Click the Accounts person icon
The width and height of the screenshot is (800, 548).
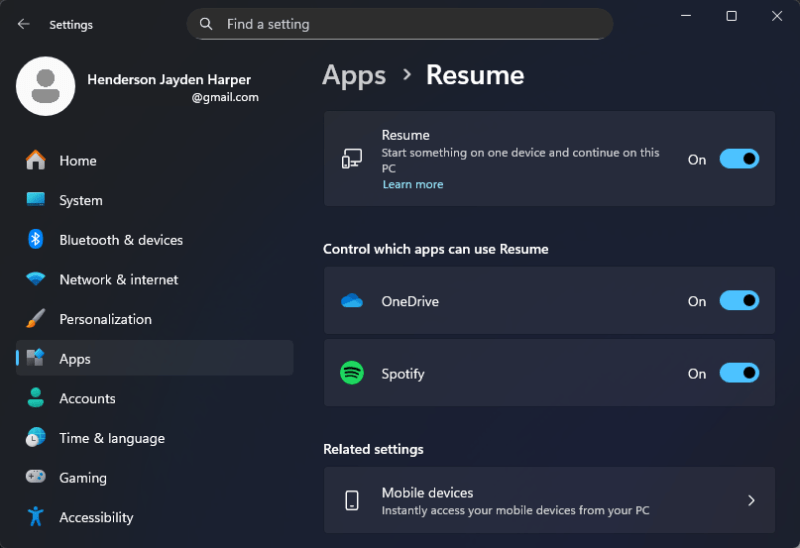click(36, 397)
